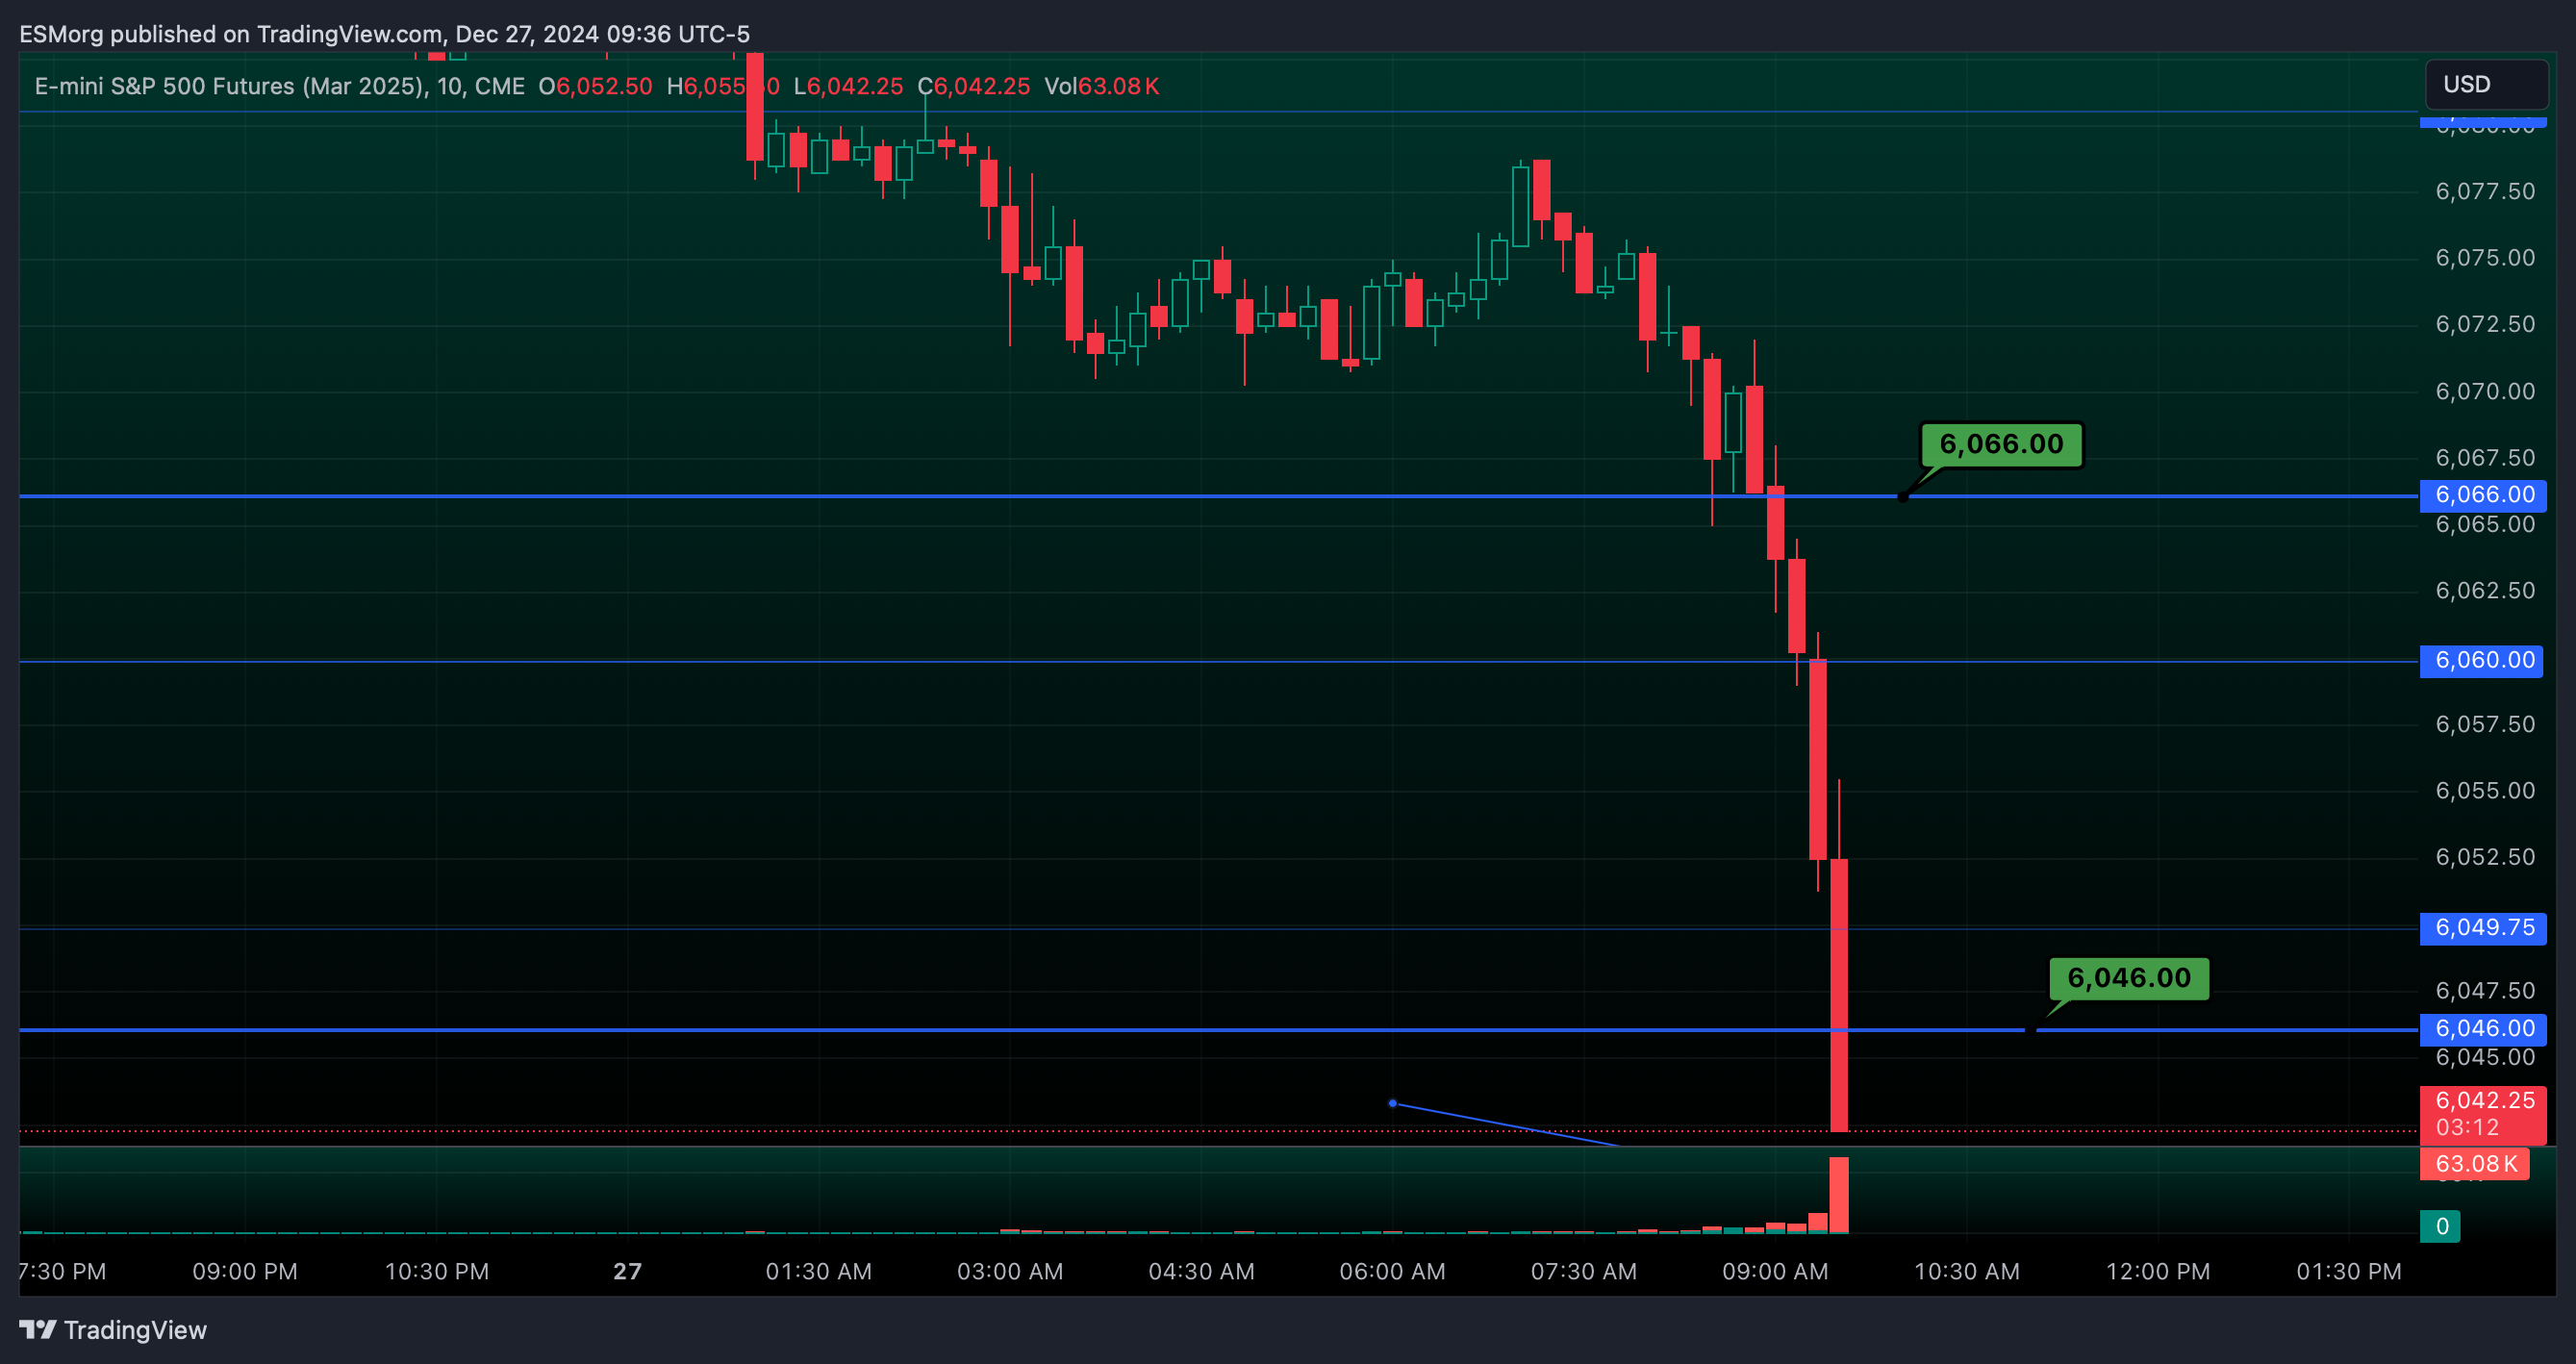
Task: Click the 6,070.00 price scale label
Action: point(2485,391)
